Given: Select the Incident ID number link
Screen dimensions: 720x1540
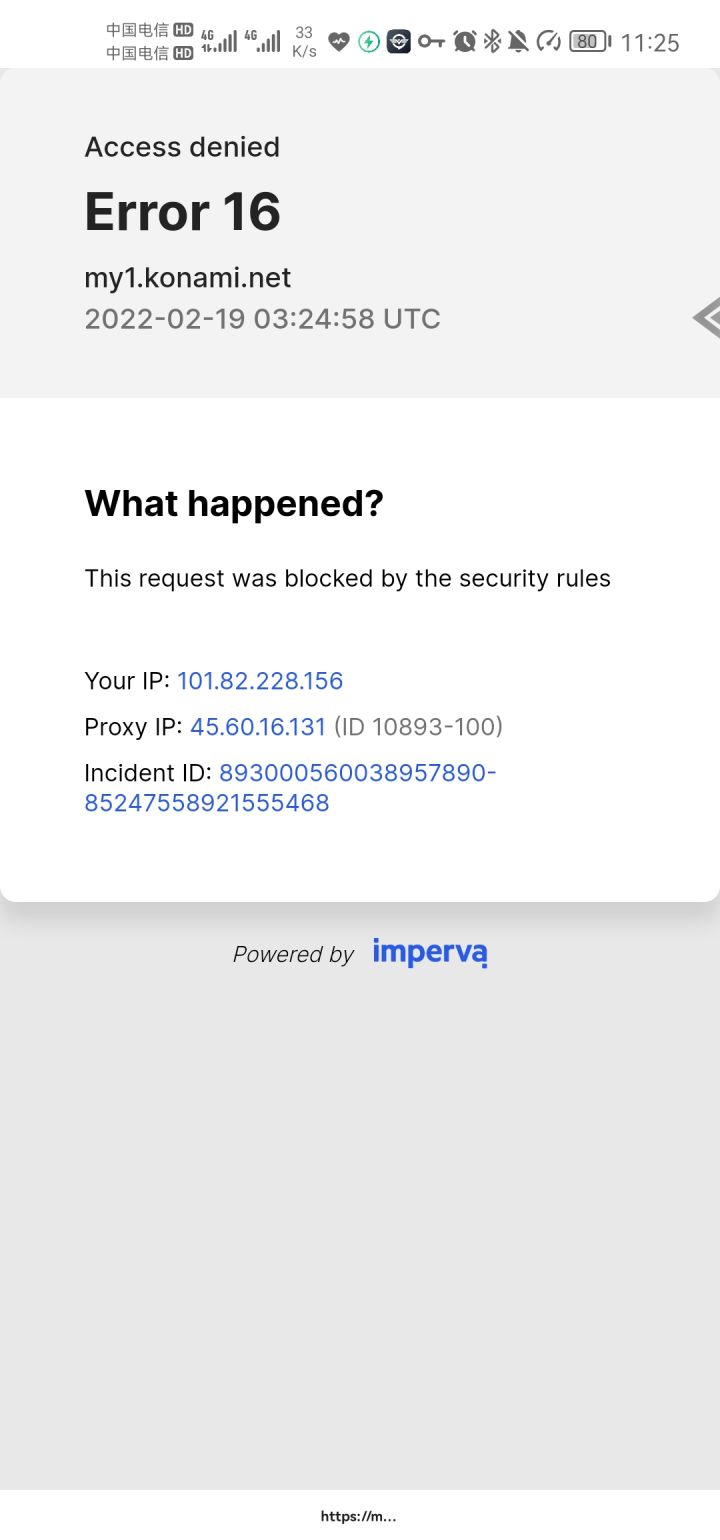Looking at the screenshot, I should (x=290, y=788).
